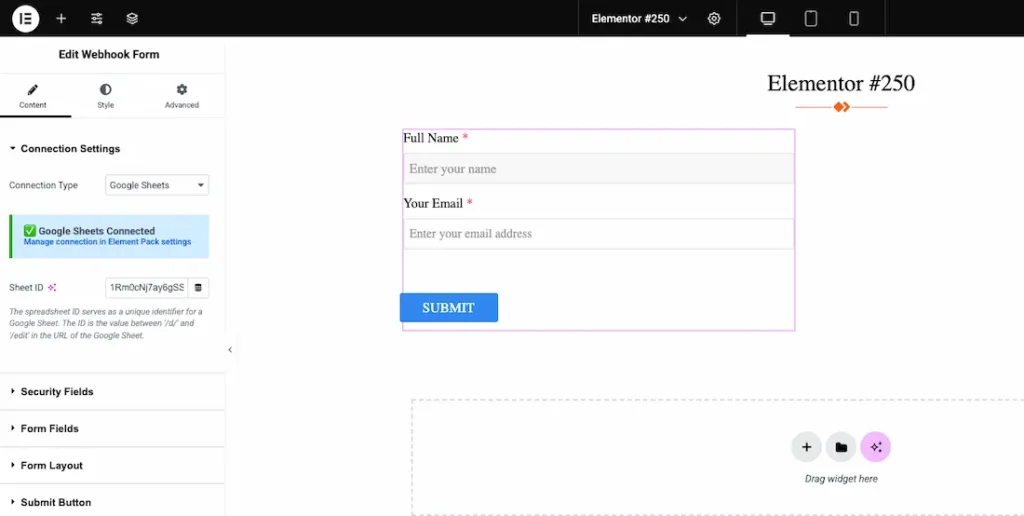Open site settings sliders icon
1024x516 pixels.
(x=97, y=18)
